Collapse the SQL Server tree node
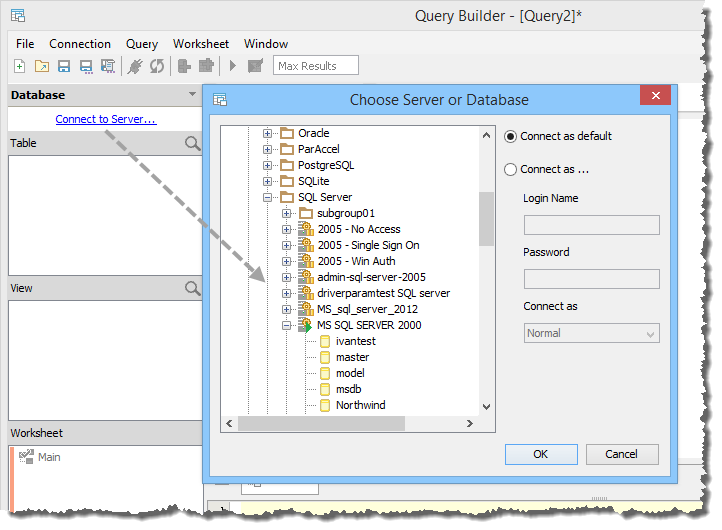This screenshot has height=530, width=722. (267, 198)
